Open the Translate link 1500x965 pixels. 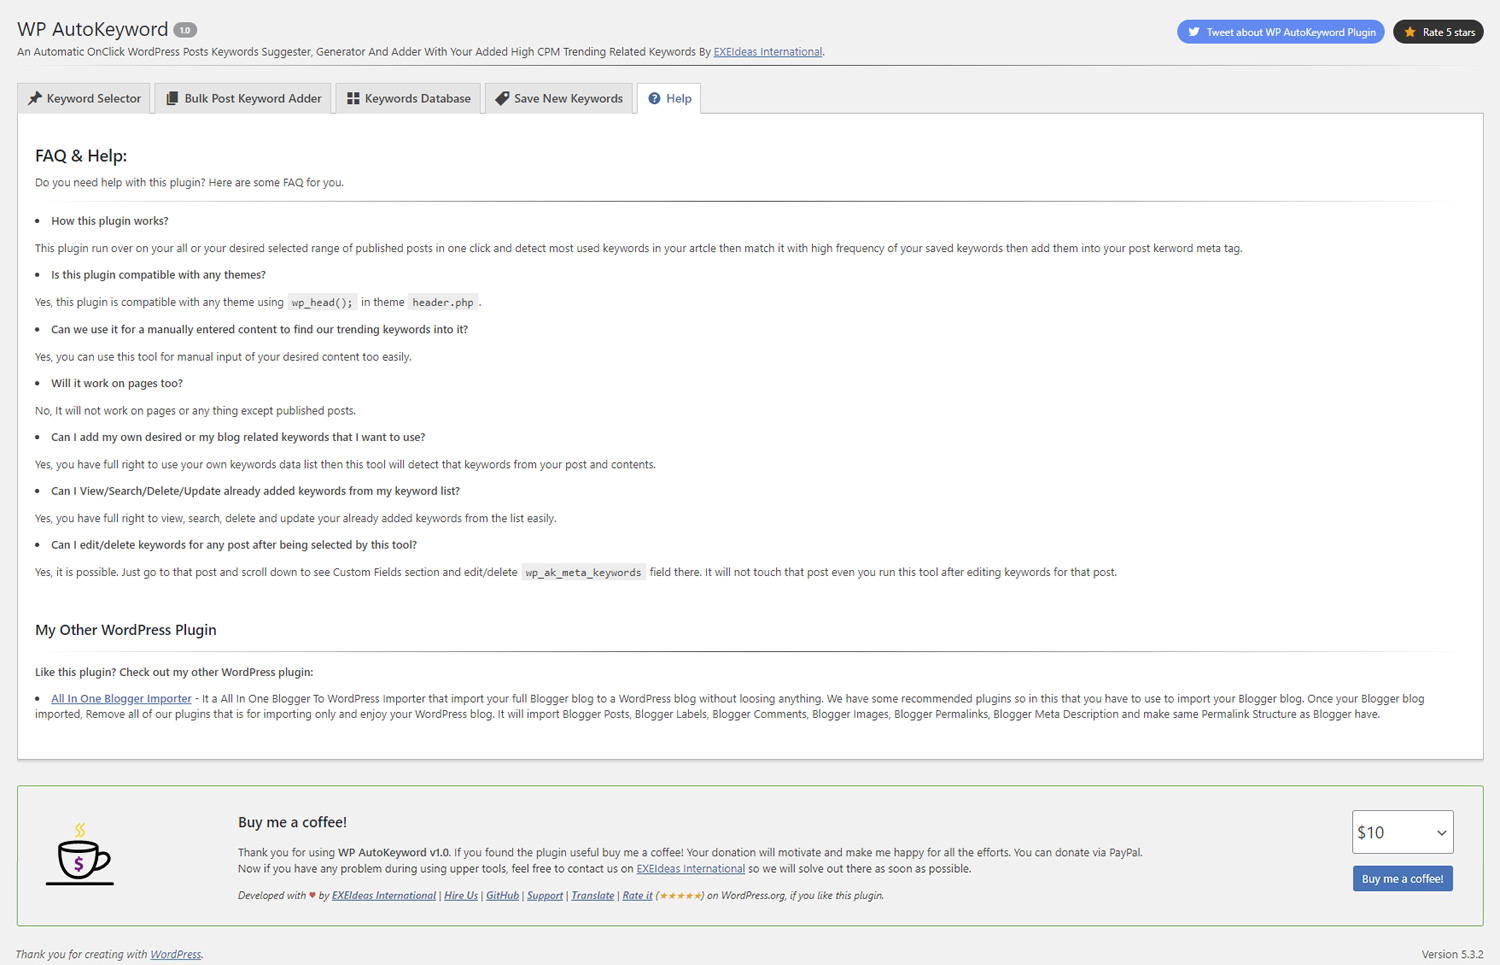(x=593, y=896)
